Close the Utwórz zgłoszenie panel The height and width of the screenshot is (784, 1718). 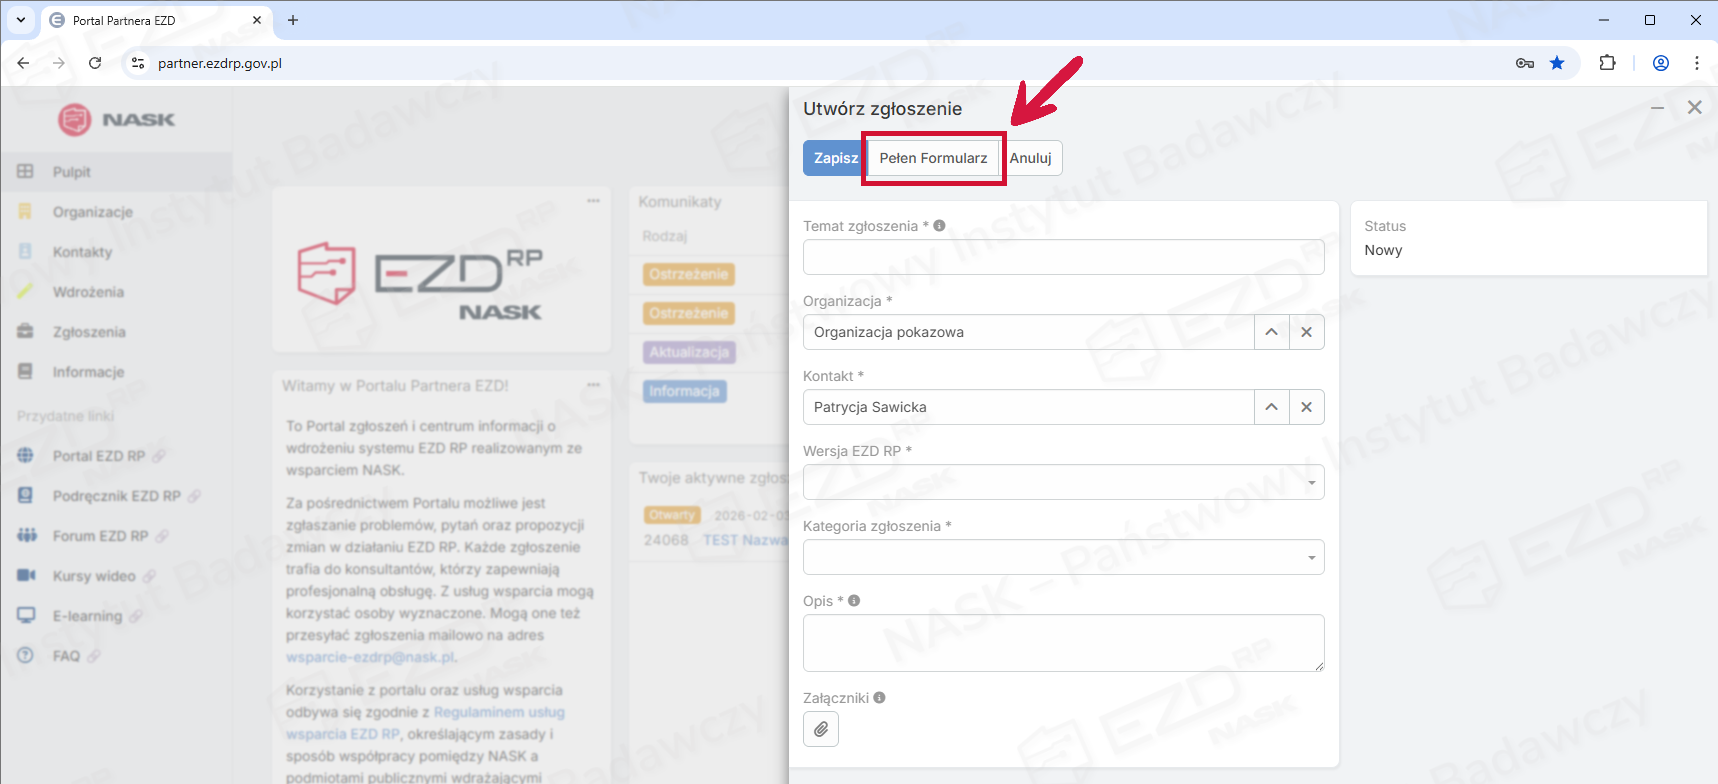pos(1694,108)
